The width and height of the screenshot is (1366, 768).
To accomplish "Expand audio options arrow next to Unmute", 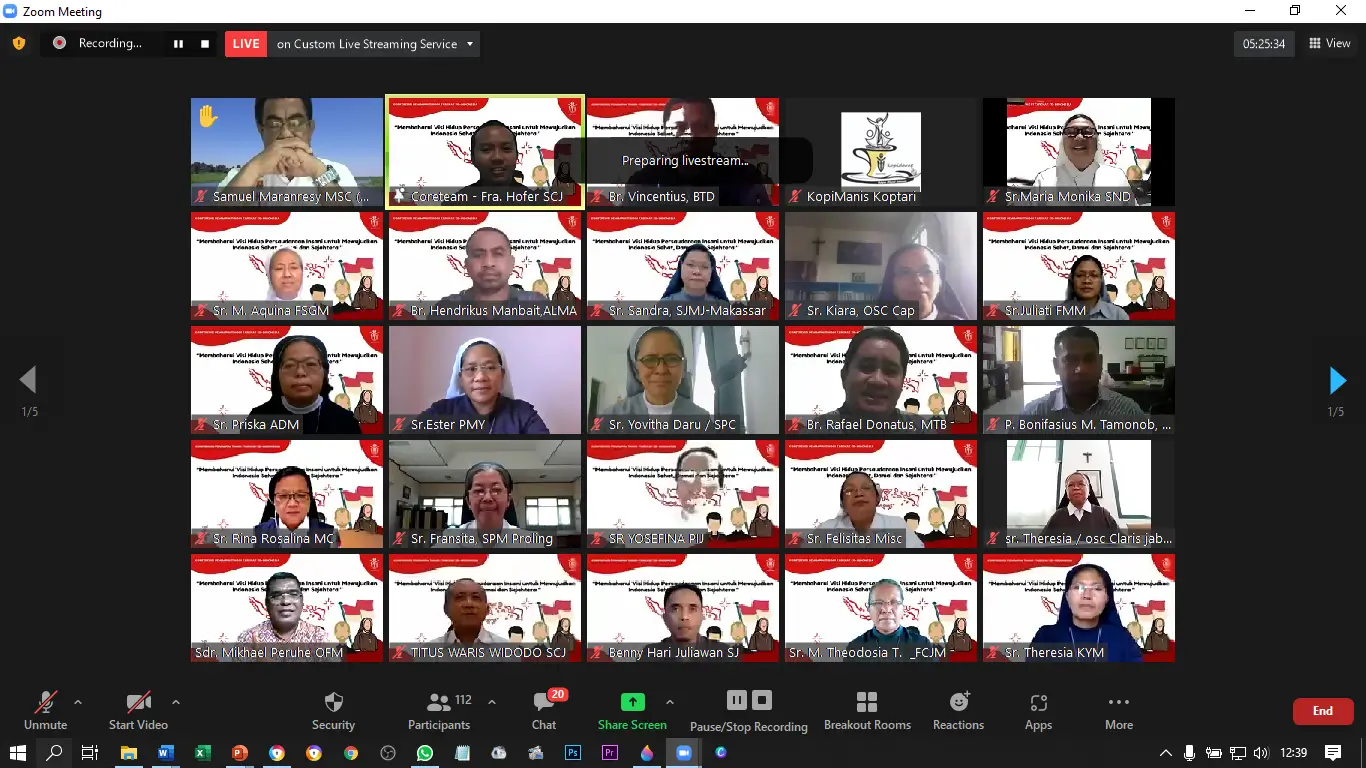I will pos(78,702).
